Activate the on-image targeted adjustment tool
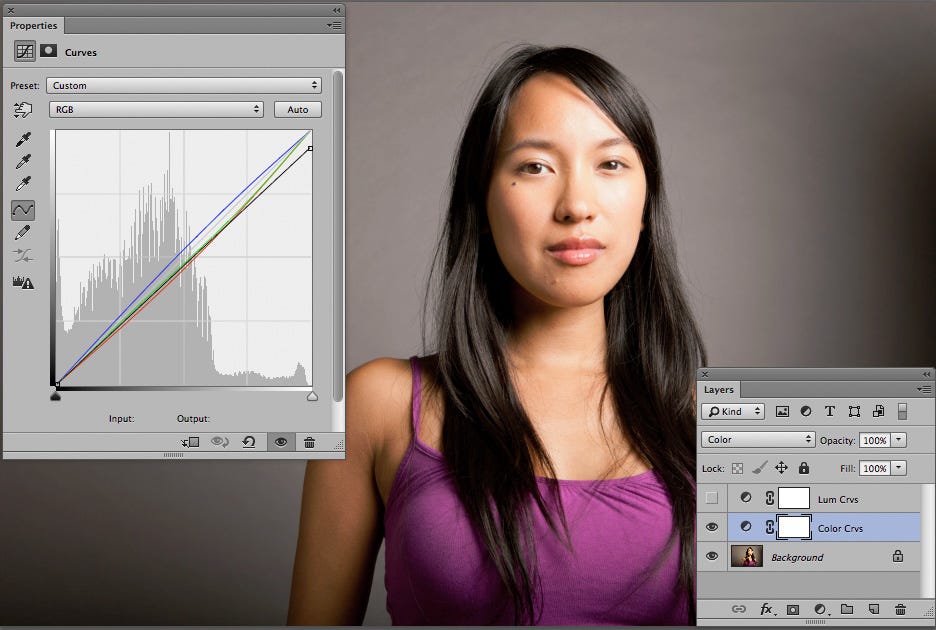This screenshot has height=630, width=936. click(23, 110)
